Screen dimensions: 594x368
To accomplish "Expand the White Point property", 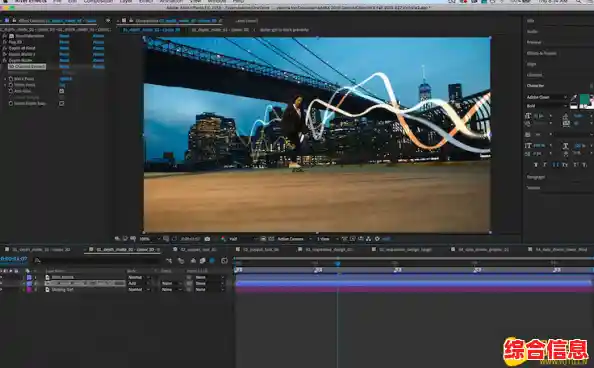I will click(x=5, y=85).
